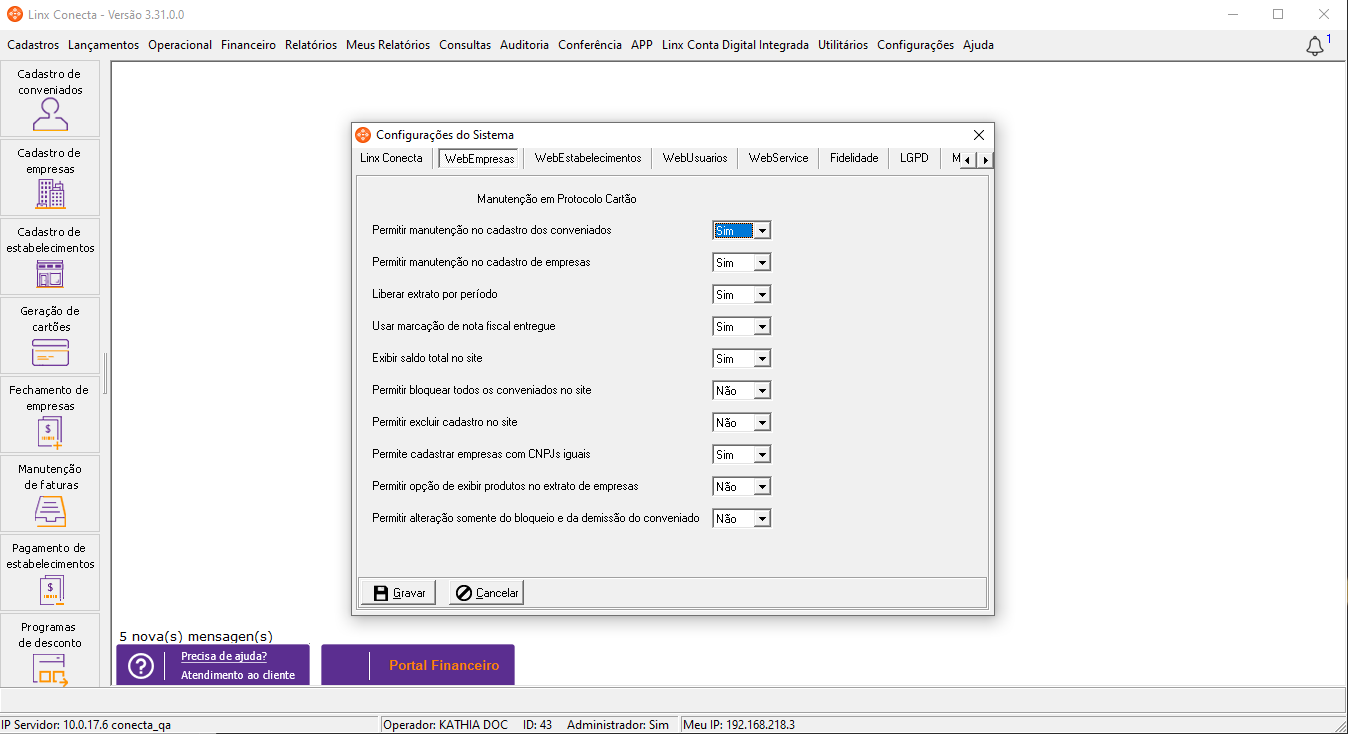Minimize the Linx Conecta window
The width and height of the screenshot is (1348, 734).
(1232, 15)
